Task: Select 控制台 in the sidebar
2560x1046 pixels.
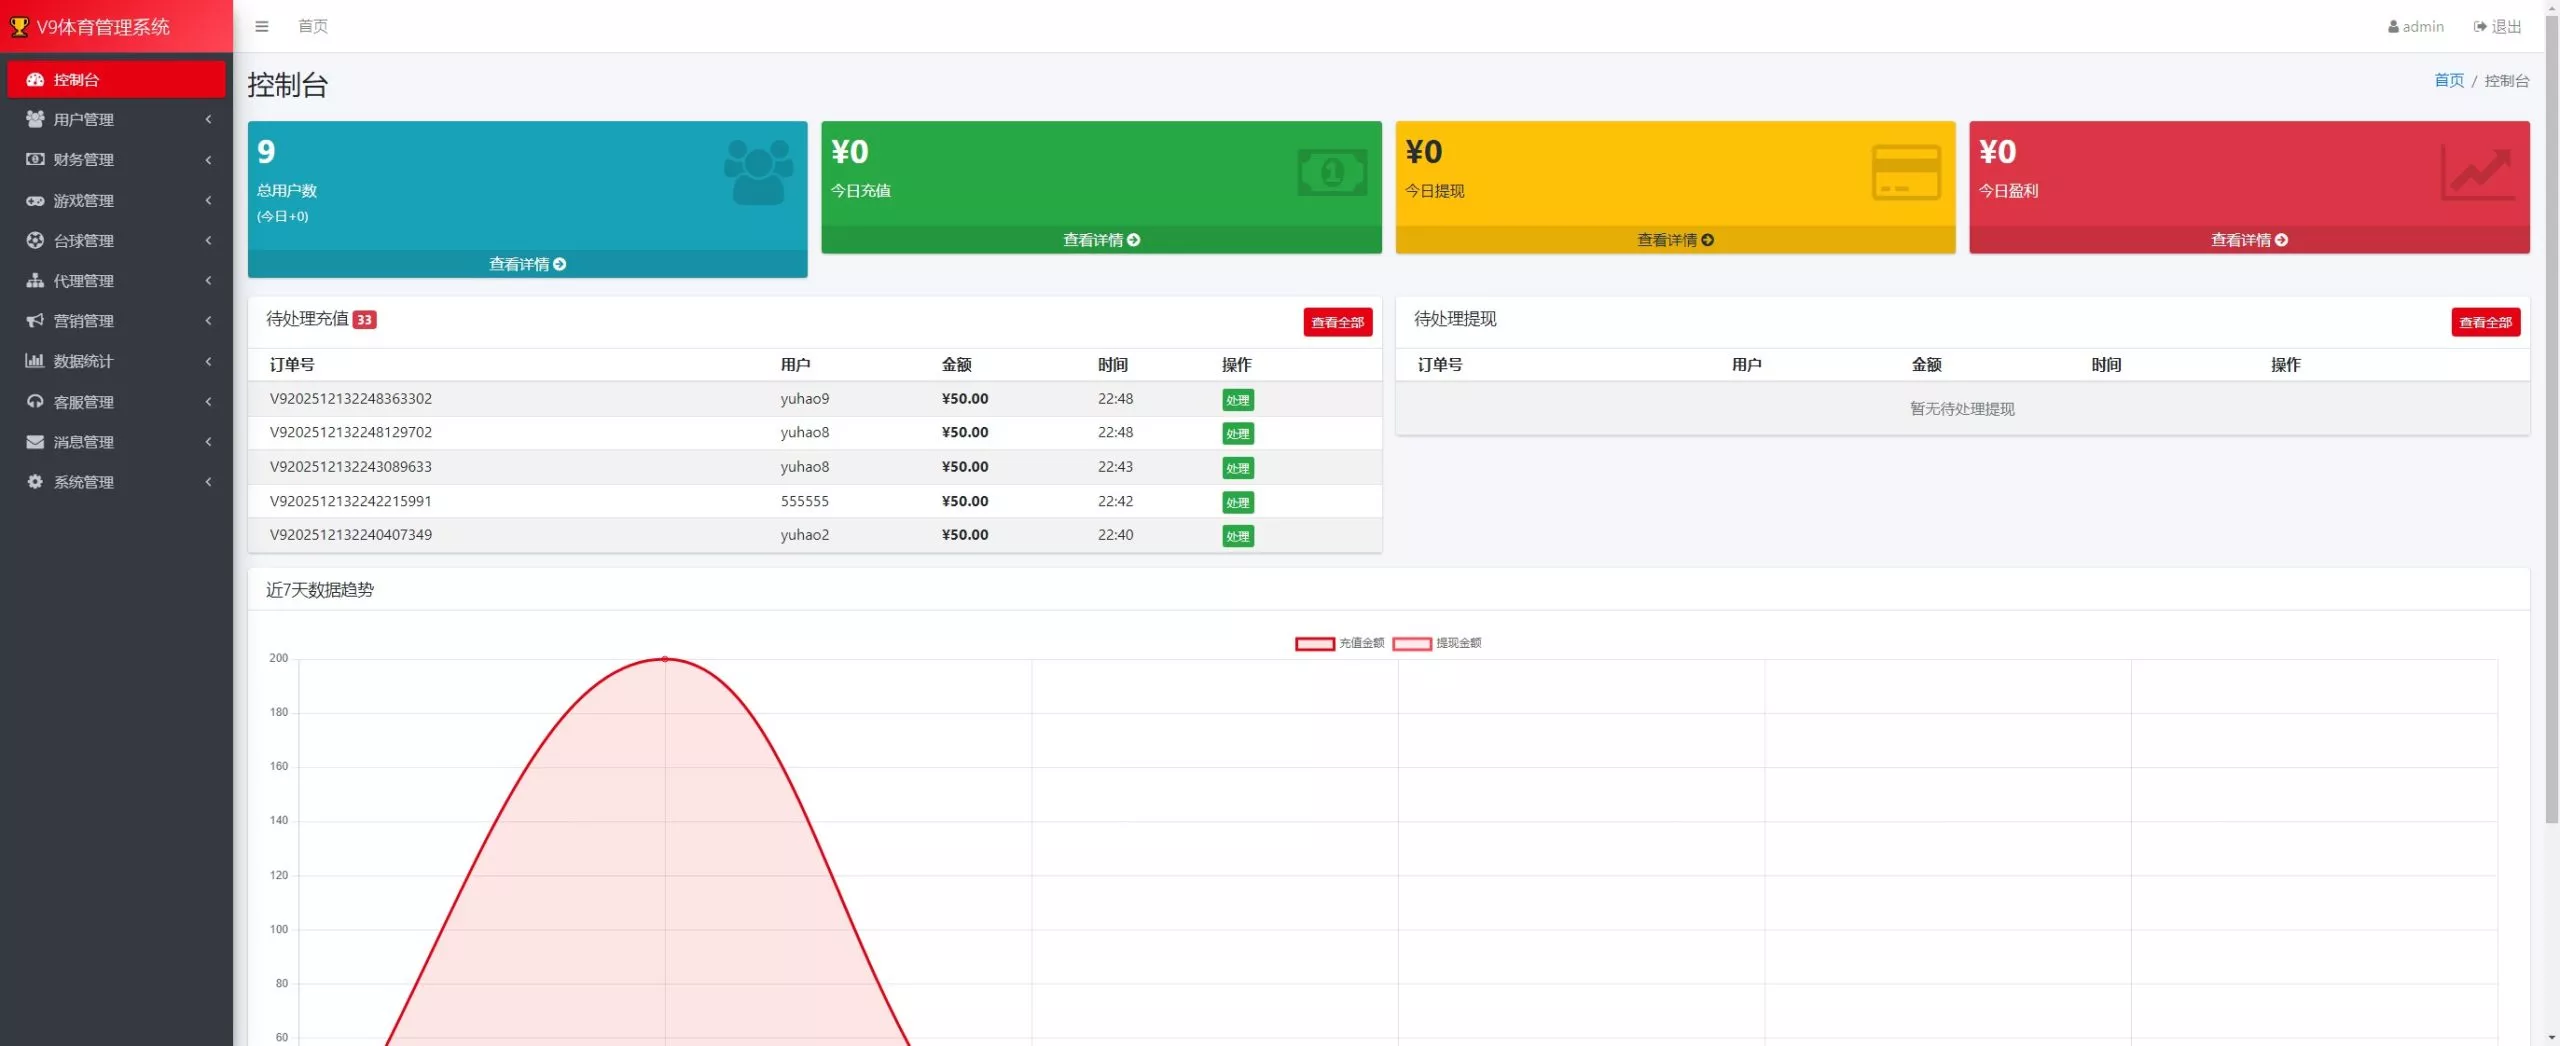Action: click(116, 79)
